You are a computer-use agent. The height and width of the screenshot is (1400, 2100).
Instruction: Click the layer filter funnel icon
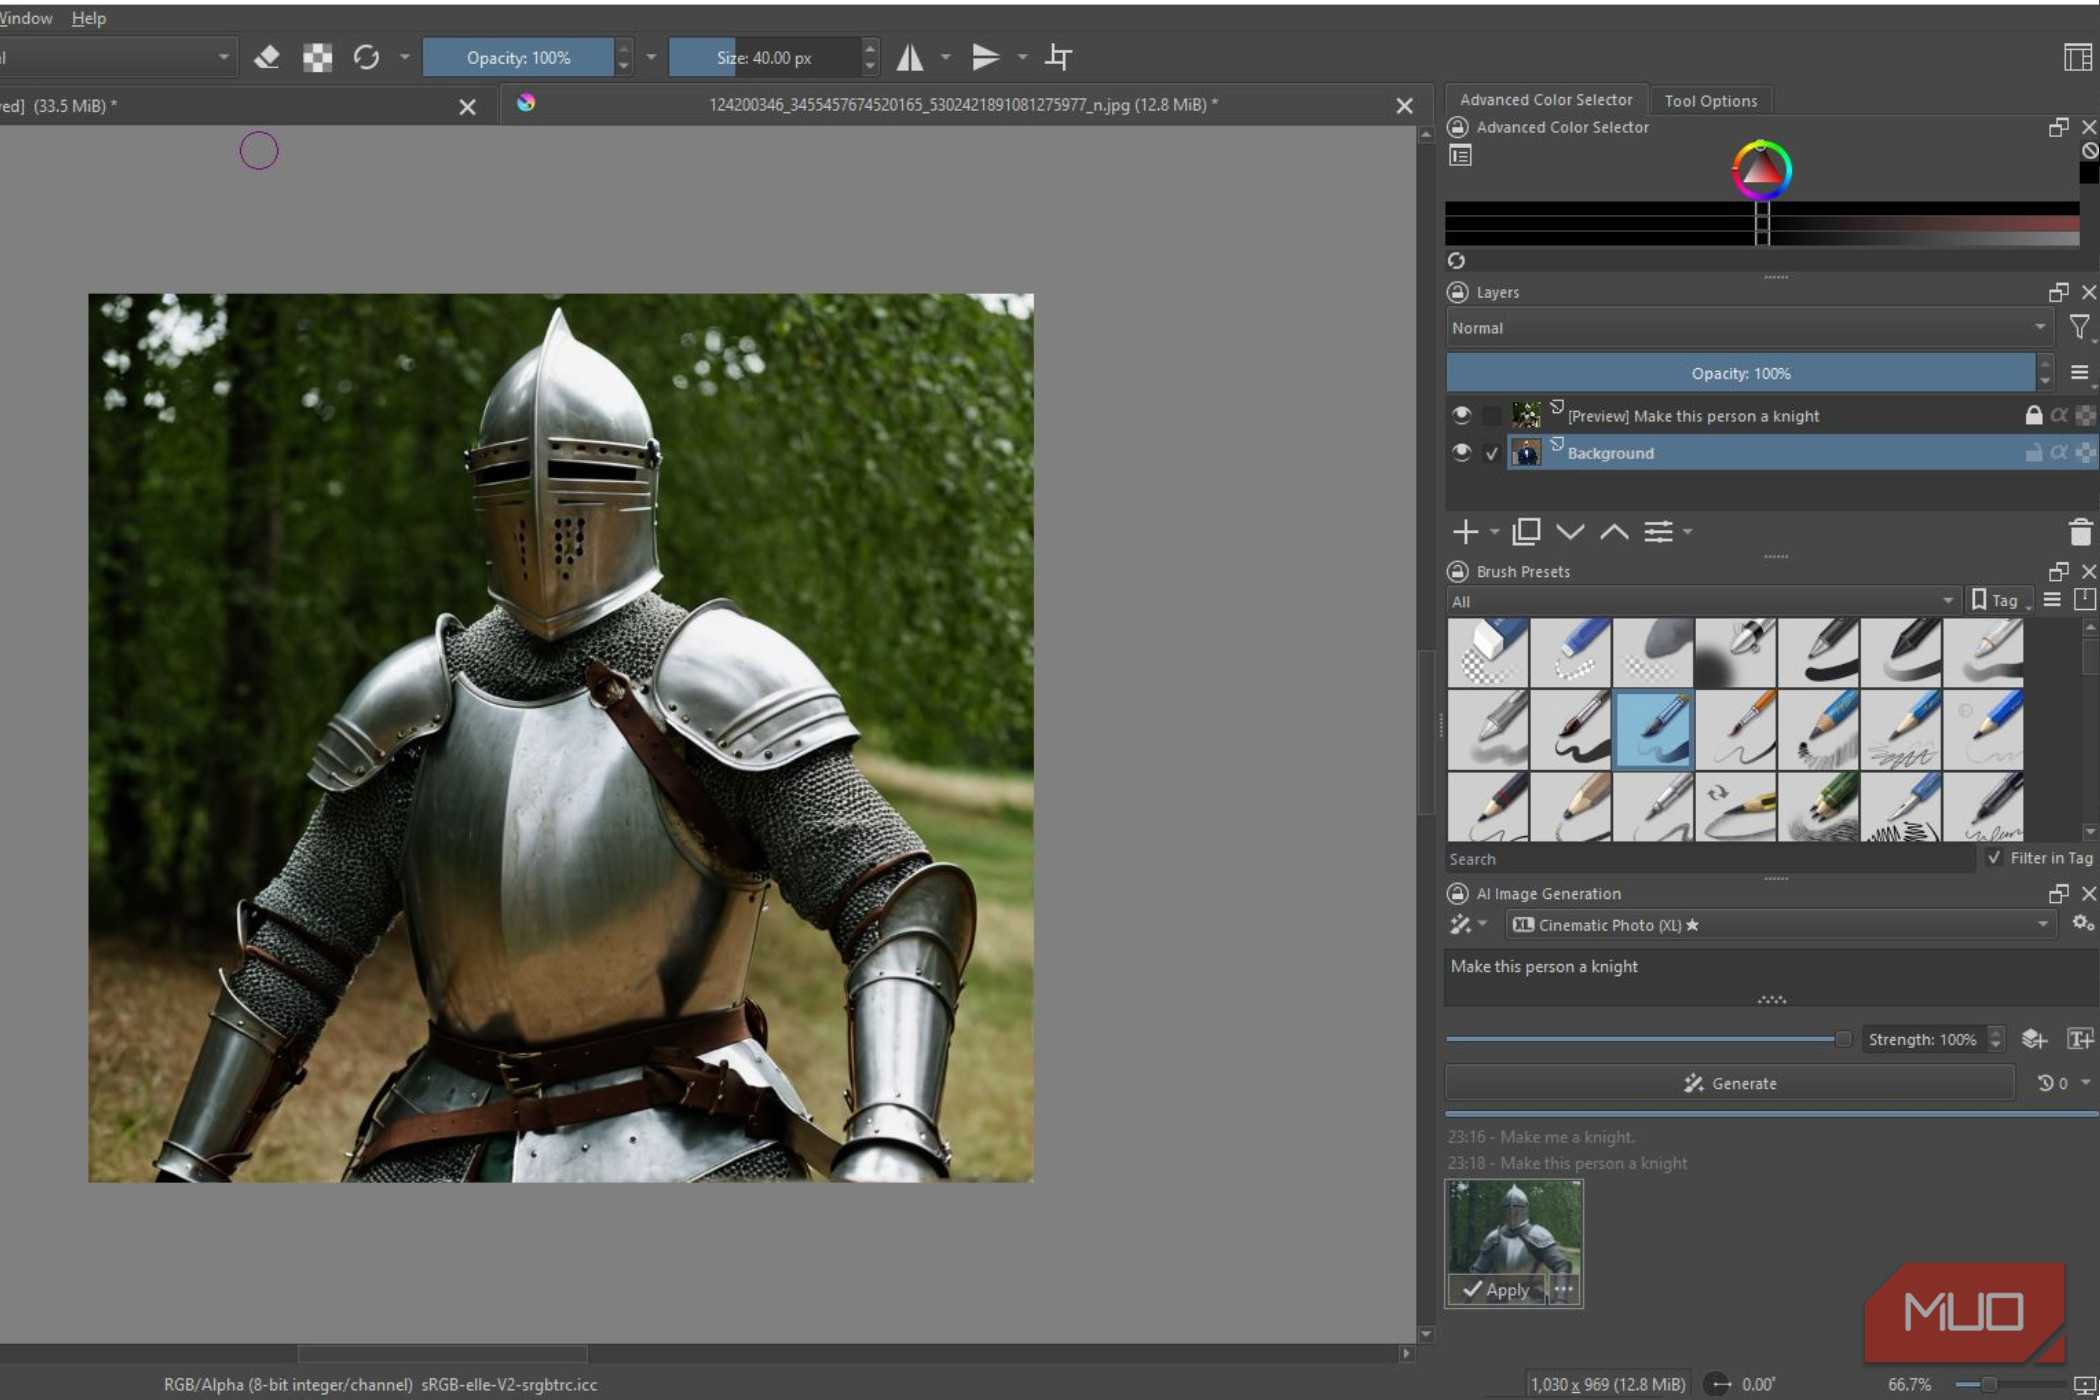2079,327
